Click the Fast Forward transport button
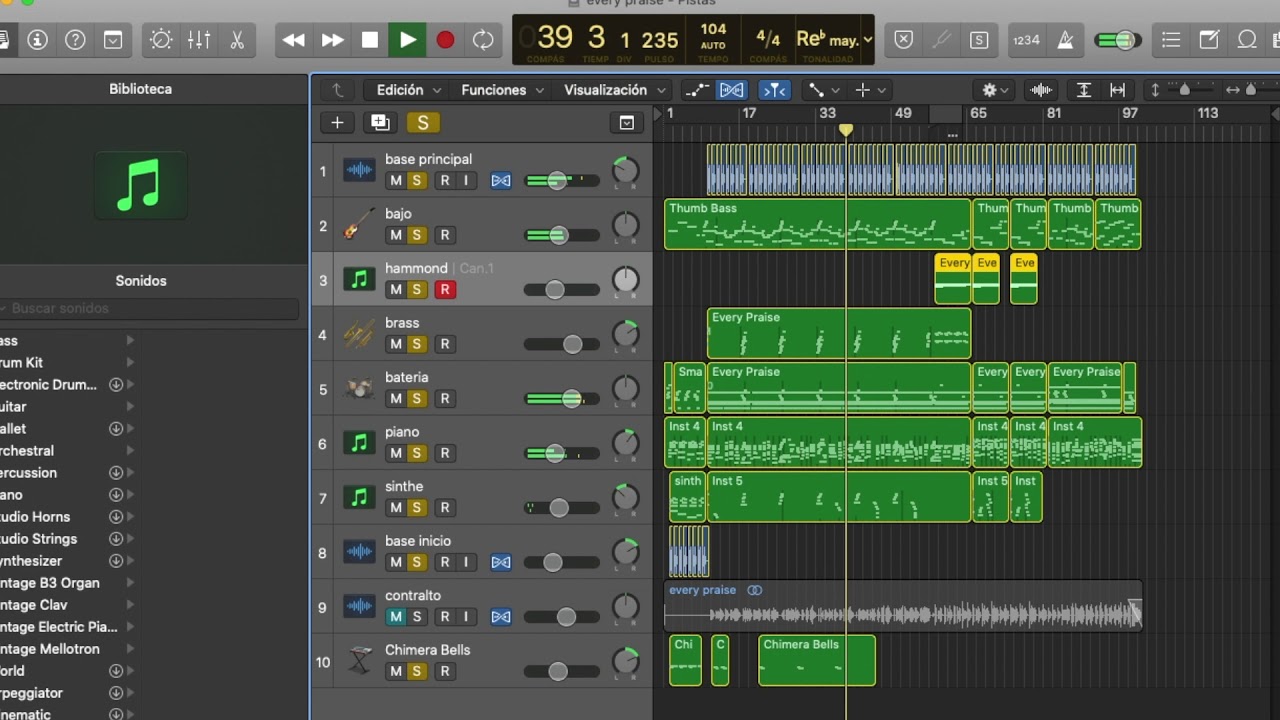1280x720 pixels. coord(332,40)
